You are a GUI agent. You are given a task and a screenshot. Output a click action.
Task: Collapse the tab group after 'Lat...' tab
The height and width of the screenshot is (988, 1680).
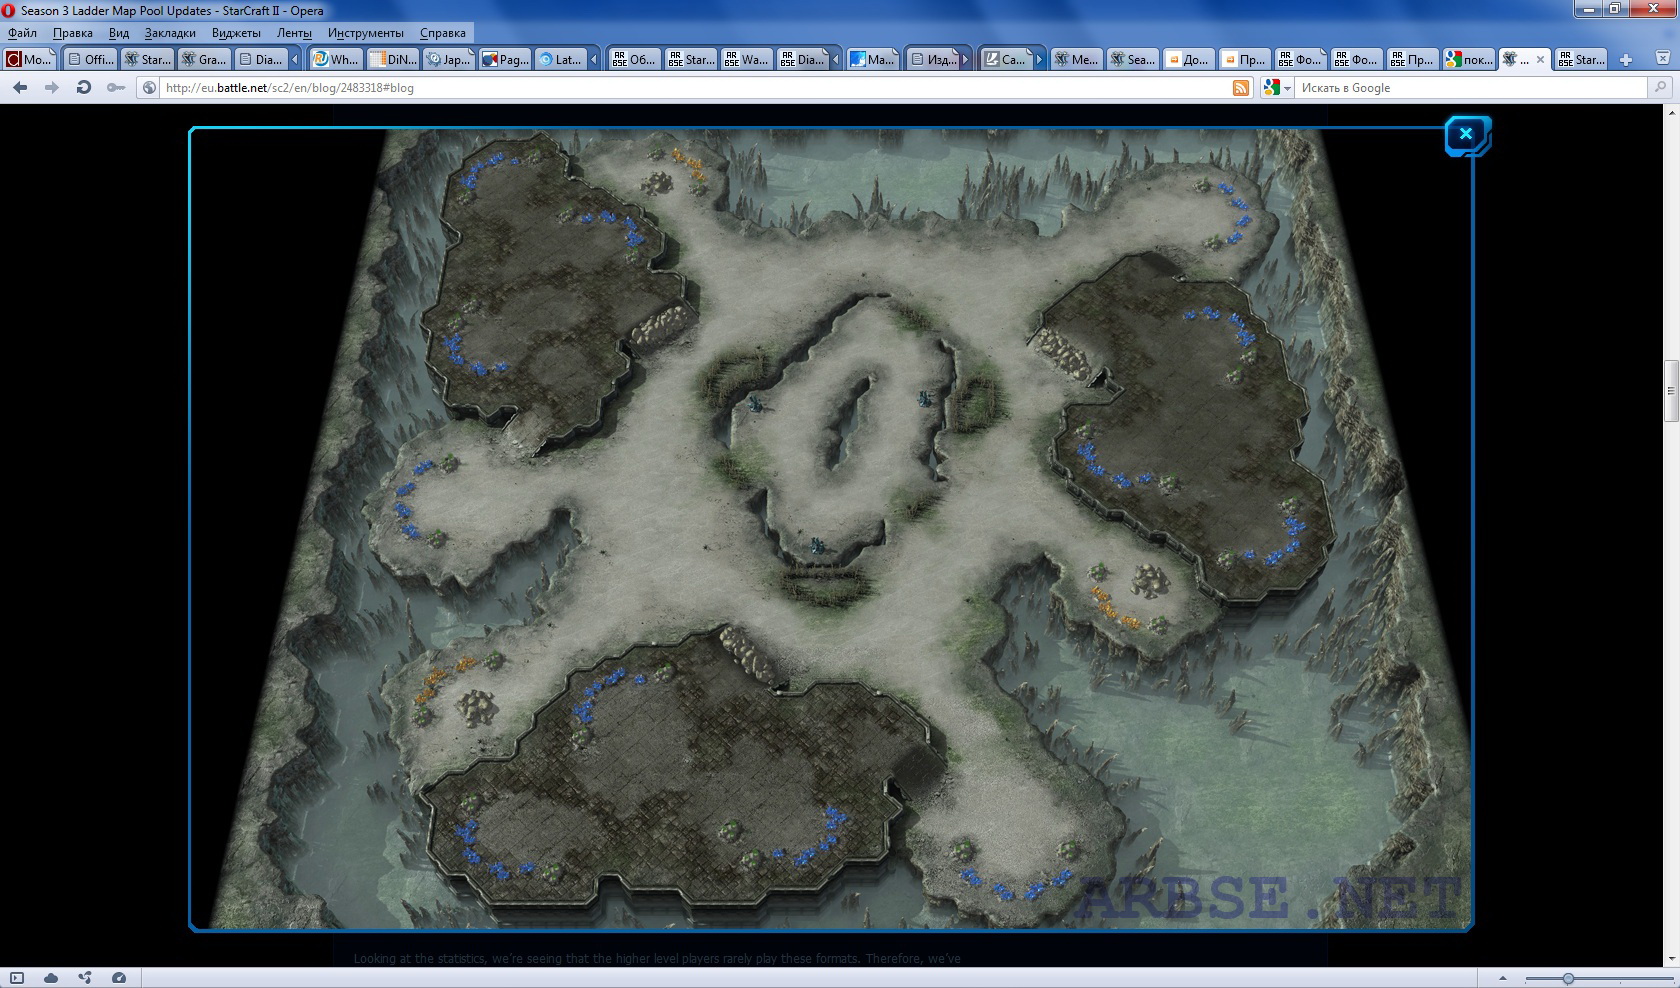(x=593, y=60)
